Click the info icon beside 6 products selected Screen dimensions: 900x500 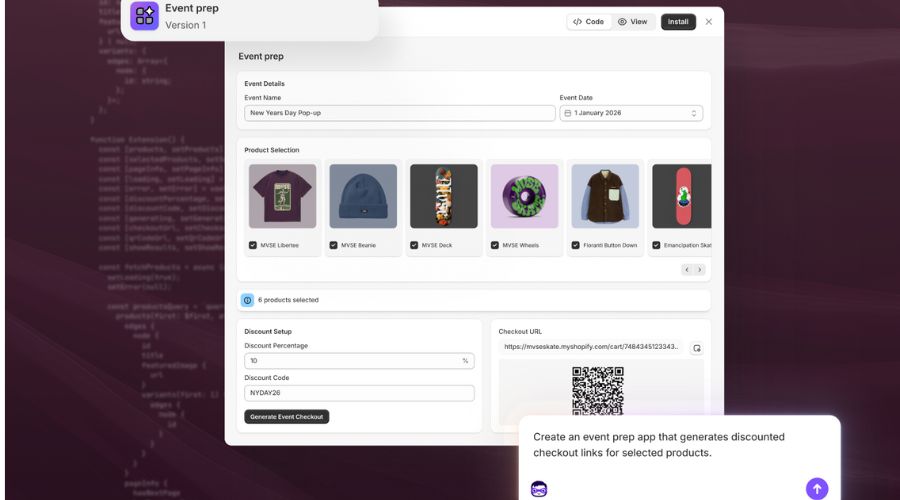247,300
